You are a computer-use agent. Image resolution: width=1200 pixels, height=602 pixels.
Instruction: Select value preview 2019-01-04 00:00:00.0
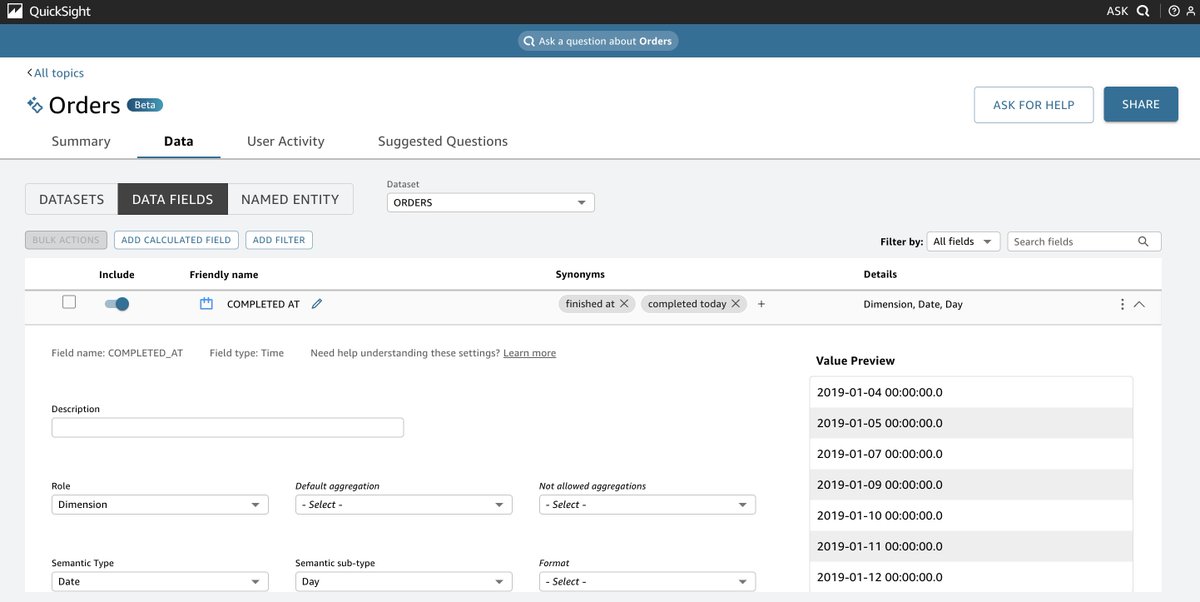[971, 392]
